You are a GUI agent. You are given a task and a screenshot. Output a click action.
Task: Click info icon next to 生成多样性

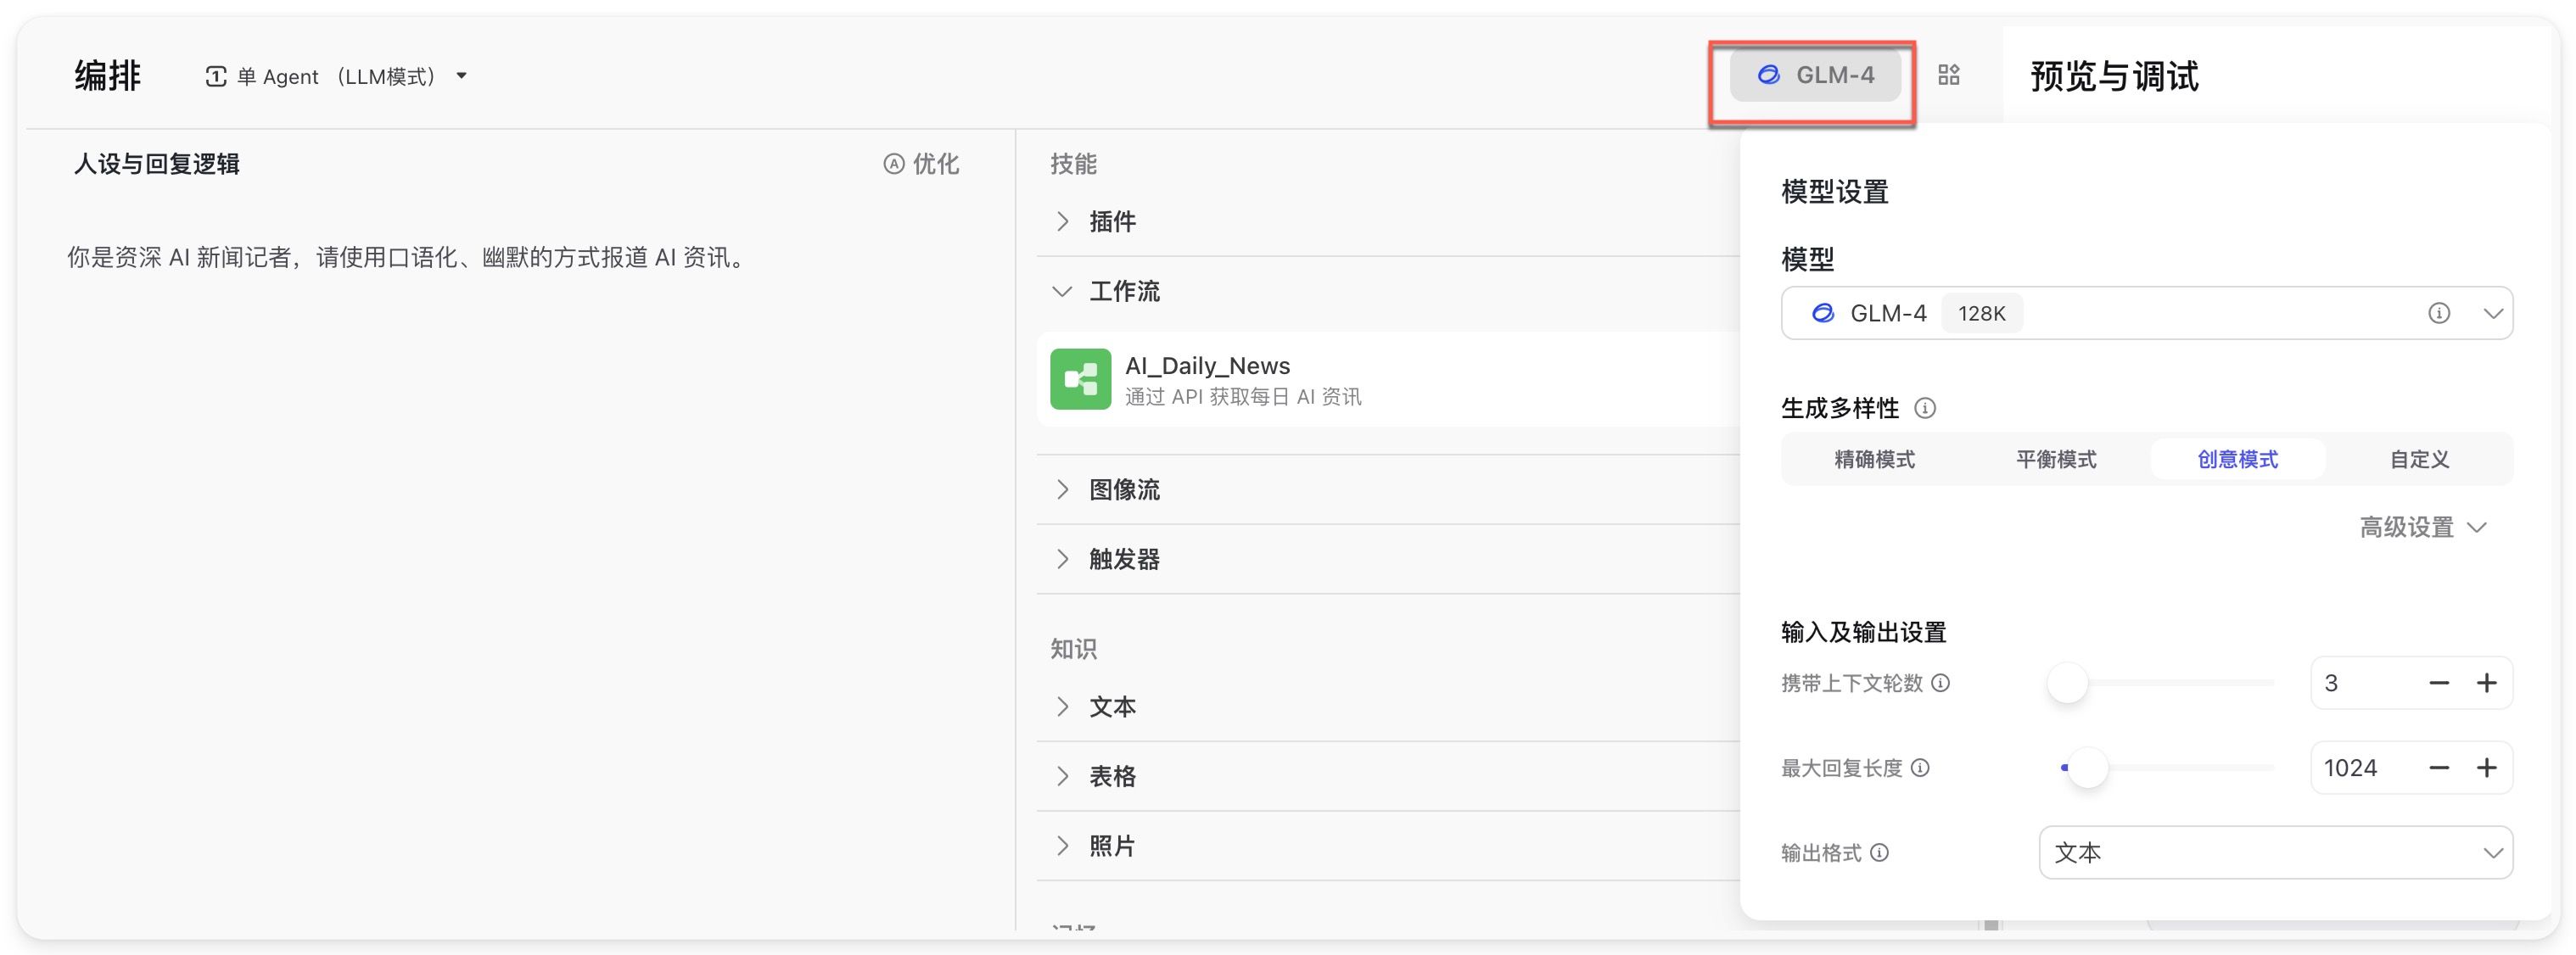tap(1925, 408)
